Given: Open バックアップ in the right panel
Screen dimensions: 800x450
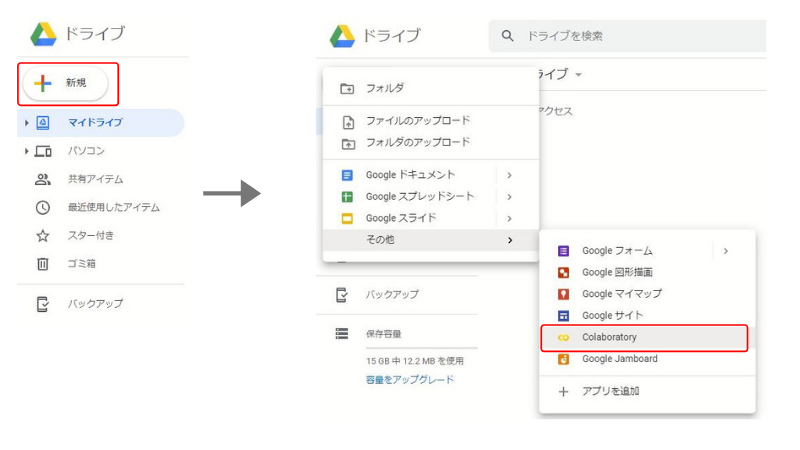Looking at the screenshot, I should (392, 295).
